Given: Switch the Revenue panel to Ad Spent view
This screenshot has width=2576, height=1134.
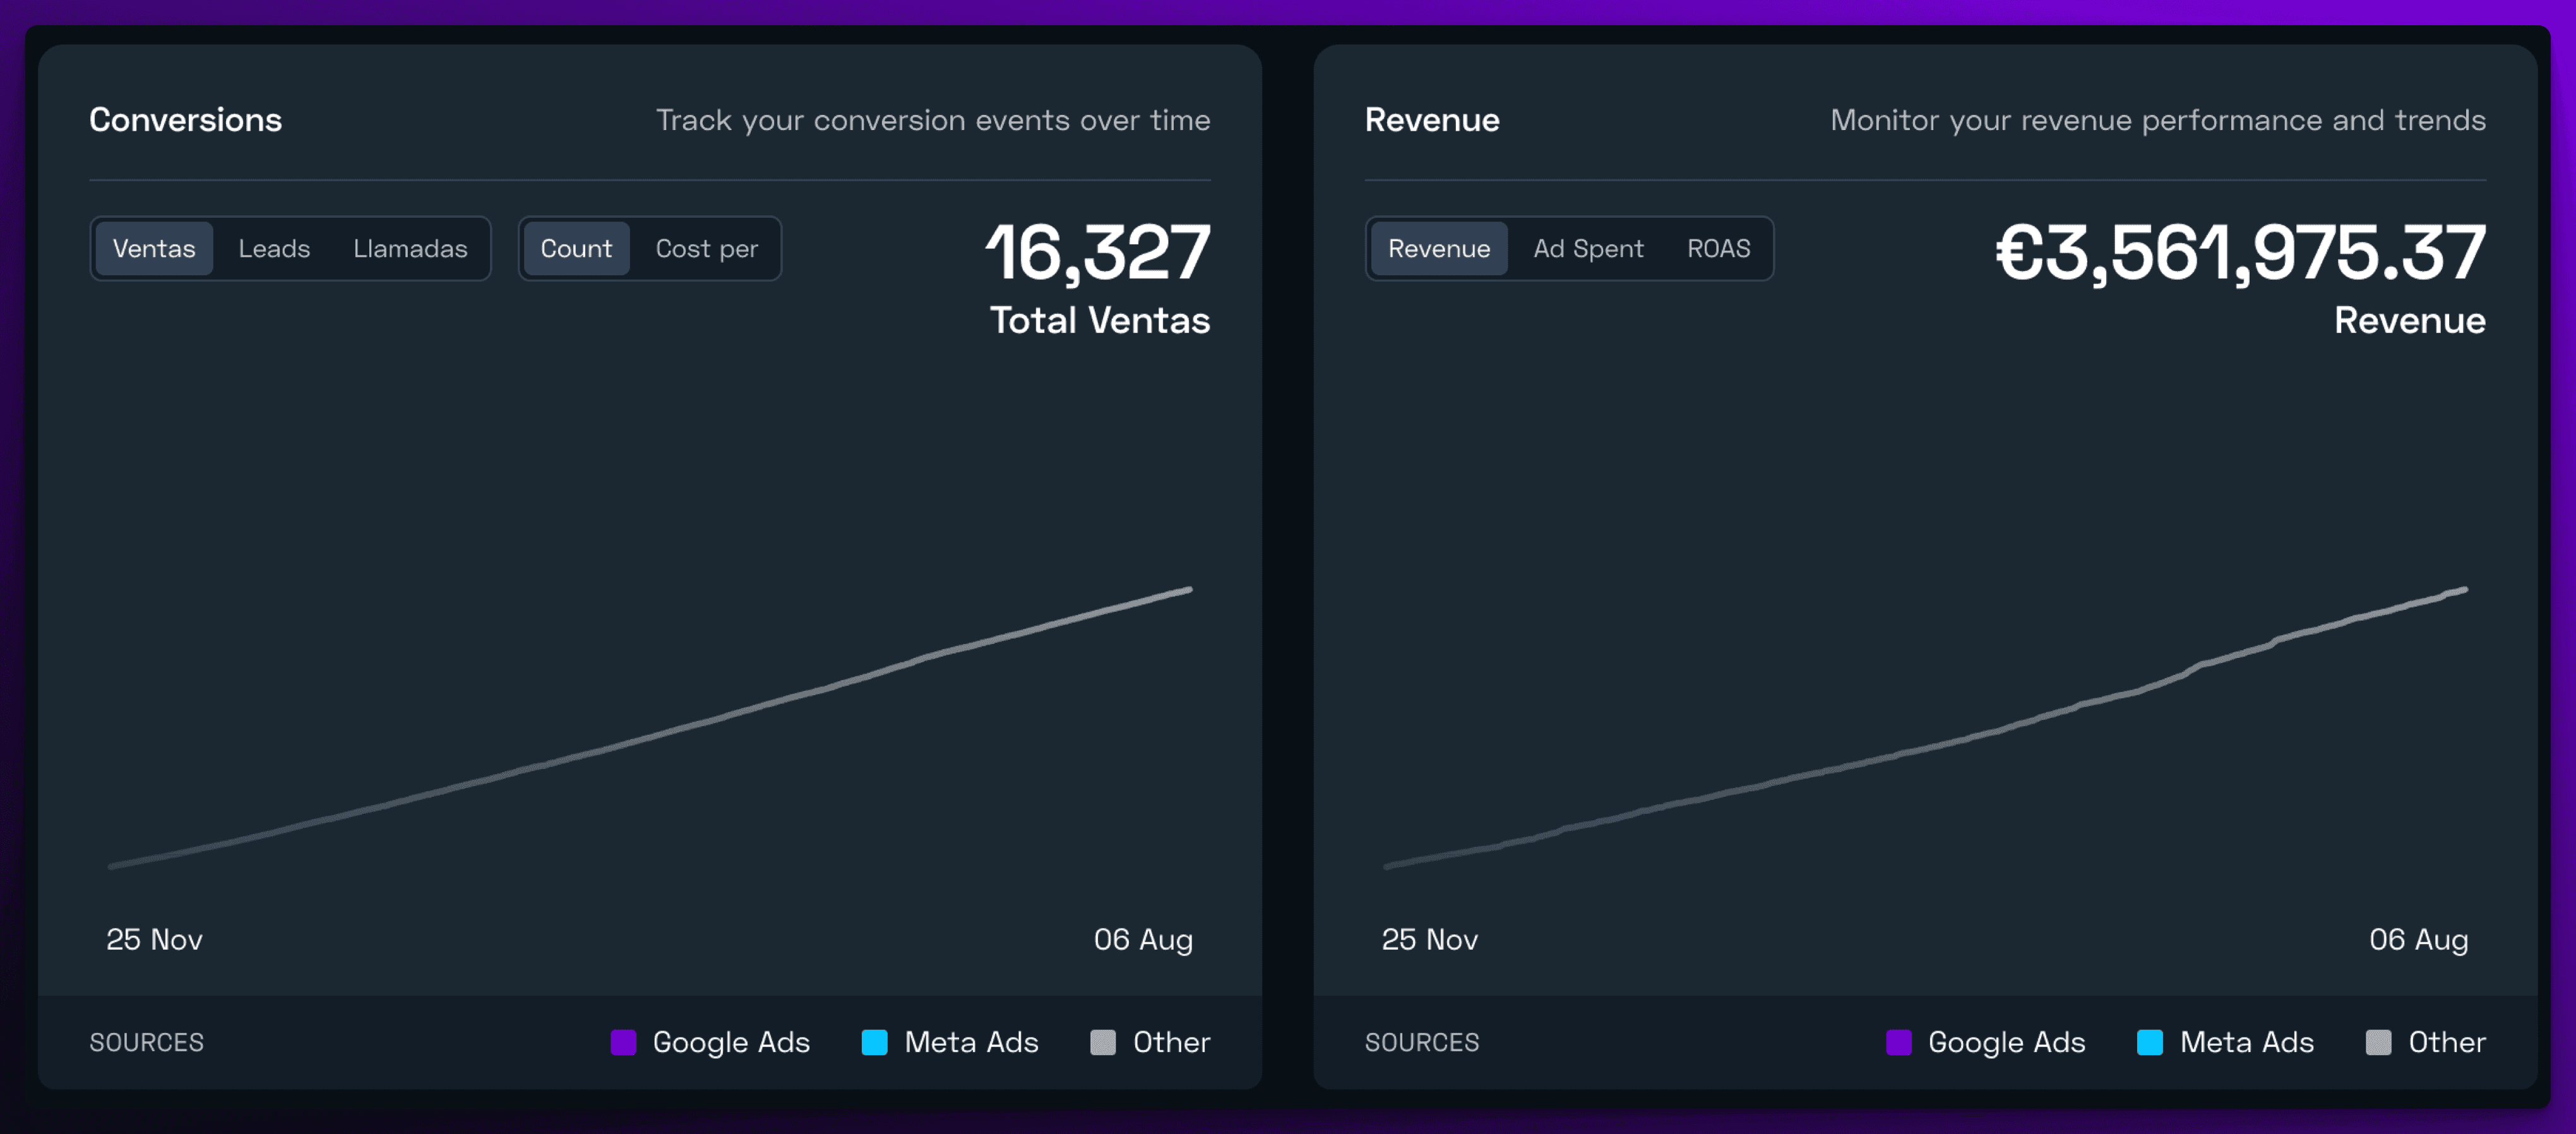Looking at the screenshot, I should click(1588, 249).
